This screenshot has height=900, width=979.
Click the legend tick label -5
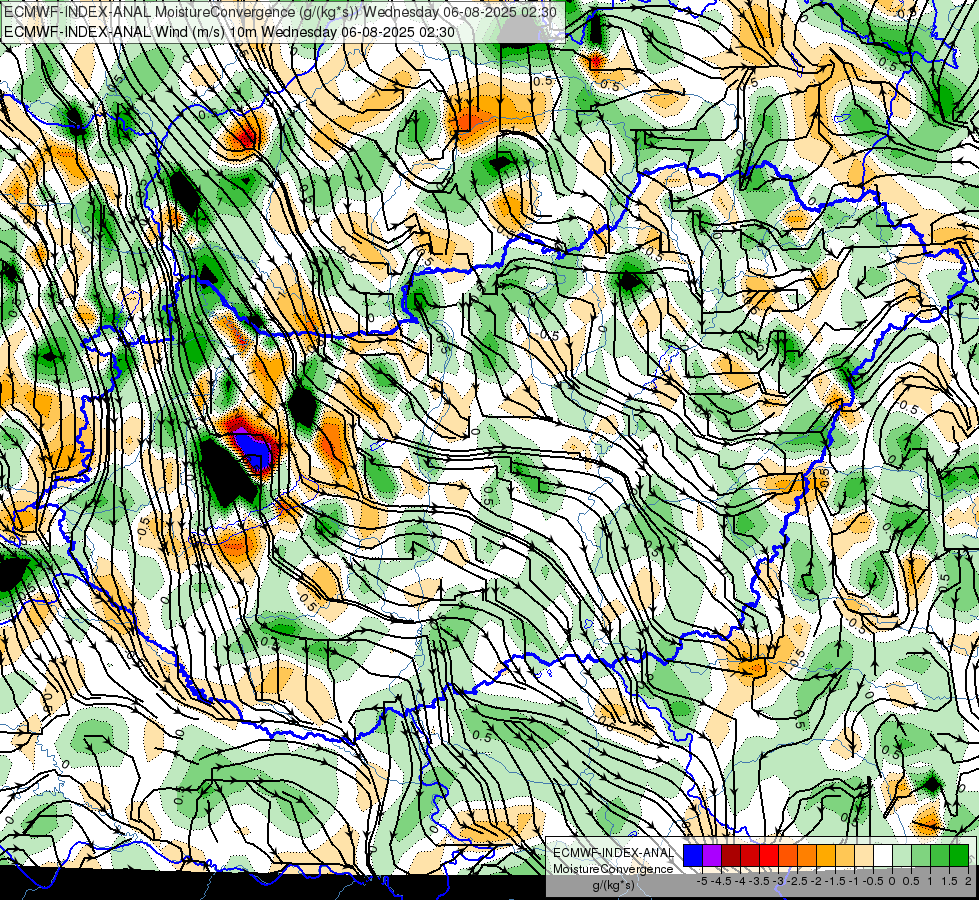[702, 881]
